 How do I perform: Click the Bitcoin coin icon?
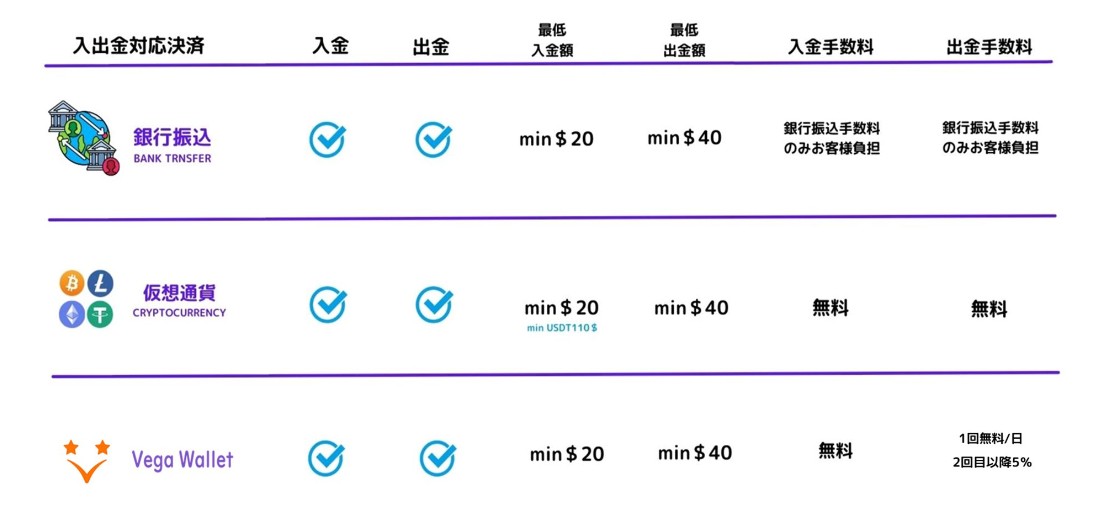pyautogui.click(x=71, y=284)
